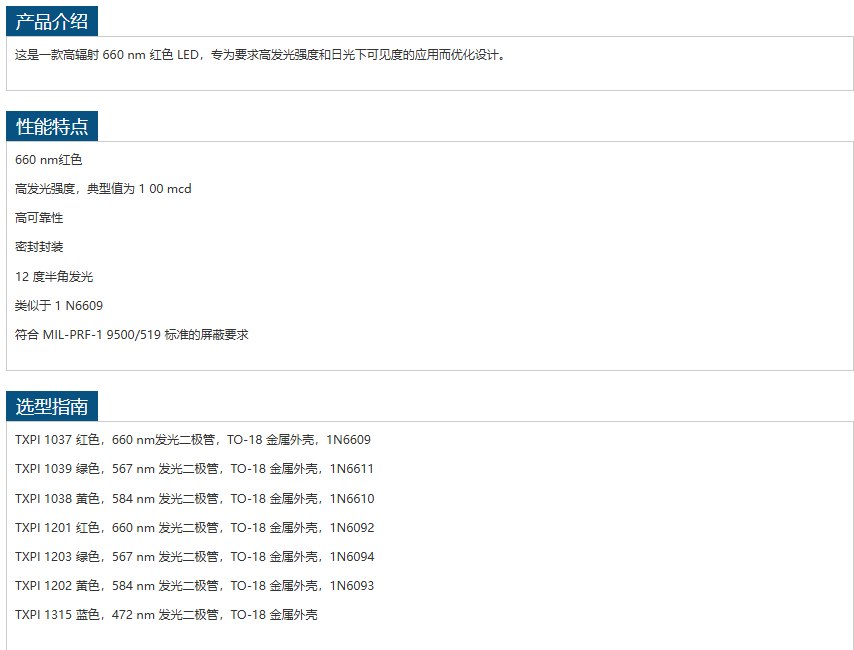This screenshot has width=854, height=650.
Task: Select the TXPI 1203 green LED entry
Action: click(x=194, y=557)
